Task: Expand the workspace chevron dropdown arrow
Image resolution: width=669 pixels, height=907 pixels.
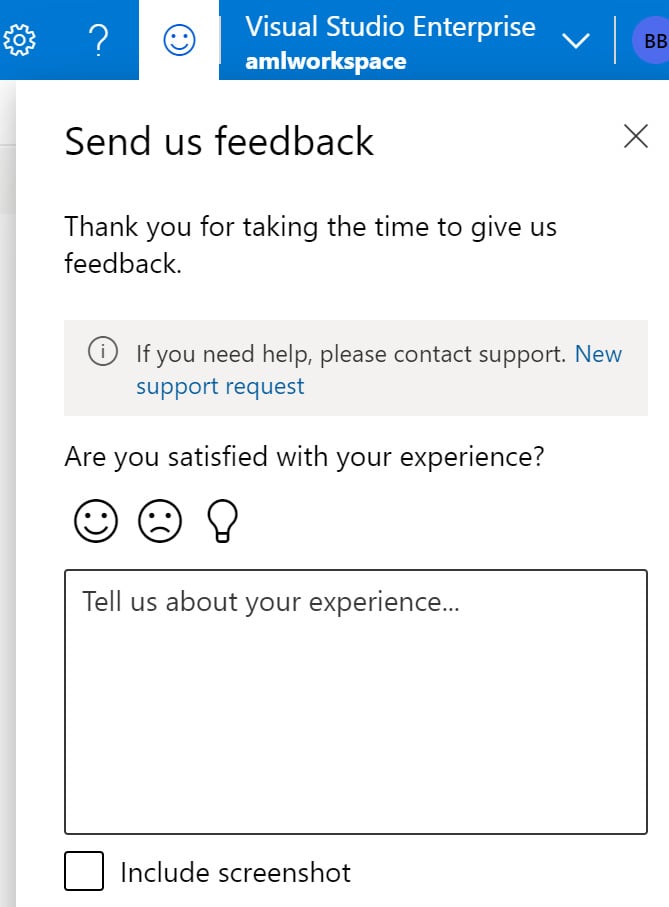Action: click(x=576, y=40)
